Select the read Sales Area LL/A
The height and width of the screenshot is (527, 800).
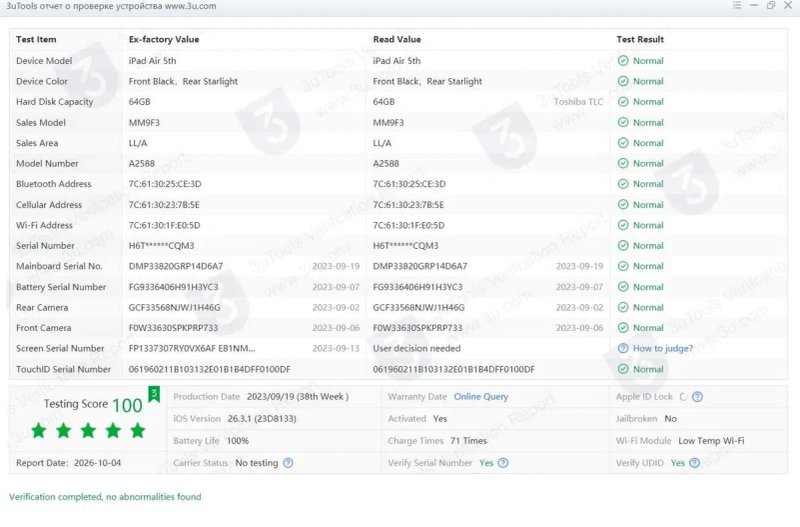[x=382, y=143]
